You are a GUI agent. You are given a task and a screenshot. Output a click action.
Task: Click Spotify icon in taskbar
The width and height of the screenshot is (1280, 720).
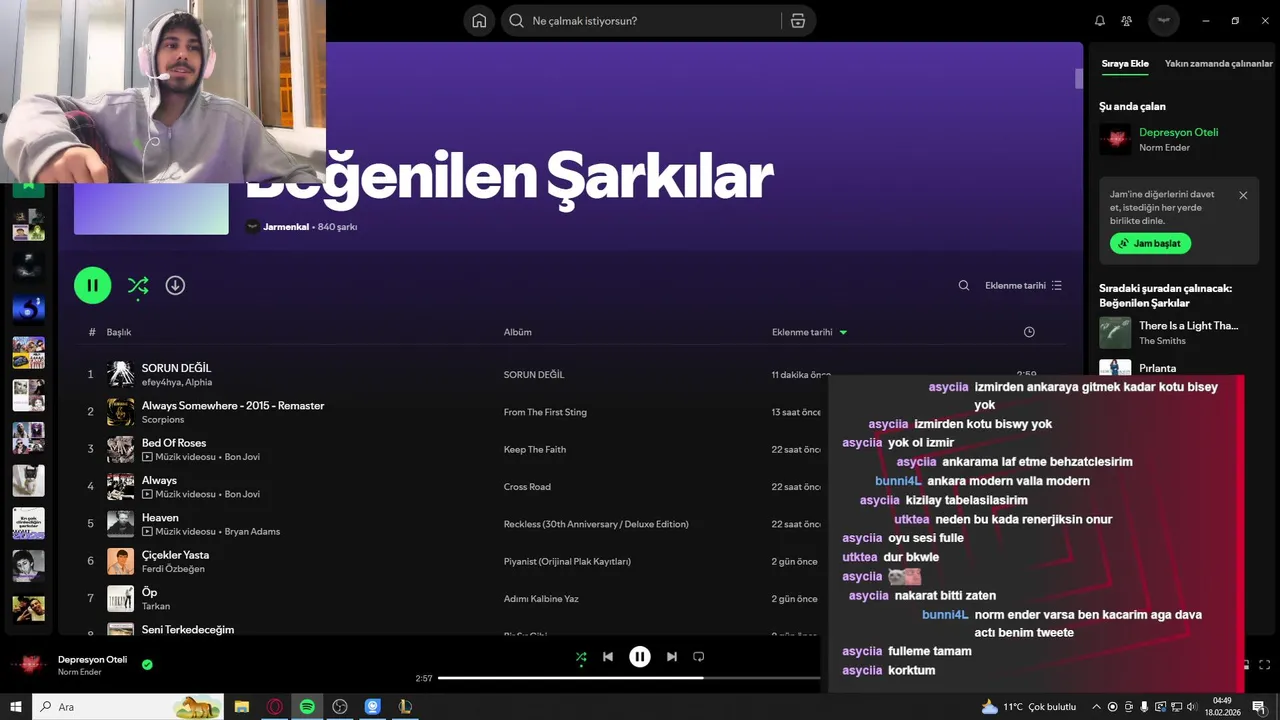[307, 707]
